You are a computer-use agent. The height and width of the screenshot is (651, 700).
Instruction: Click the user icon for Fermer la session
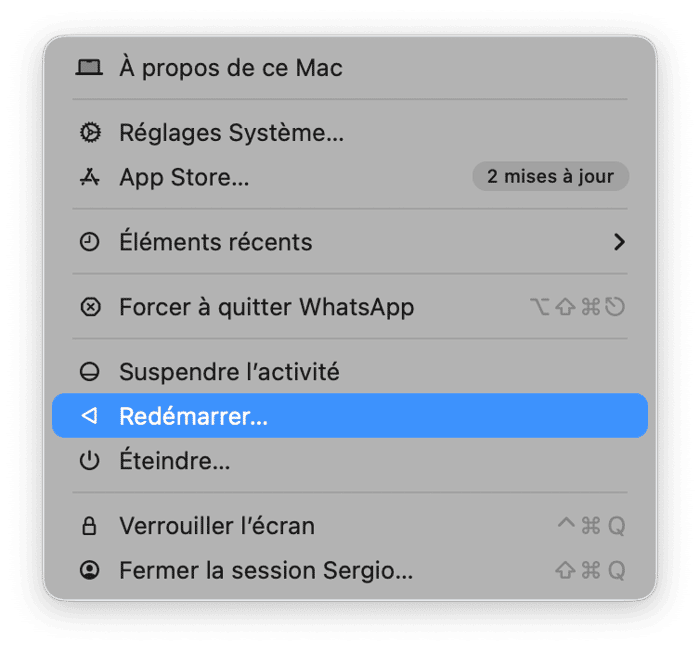[90, 571]
